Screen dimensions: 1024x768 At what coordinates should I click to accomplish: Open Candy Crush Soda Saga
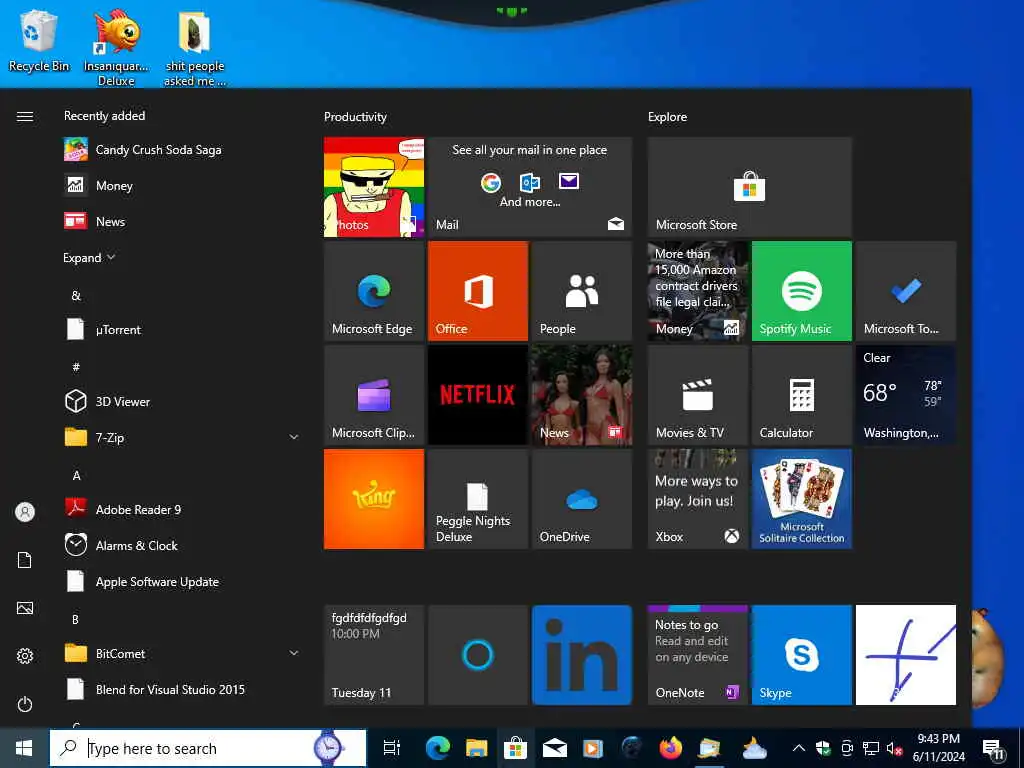pyautogui.click(x=182, y=150)
